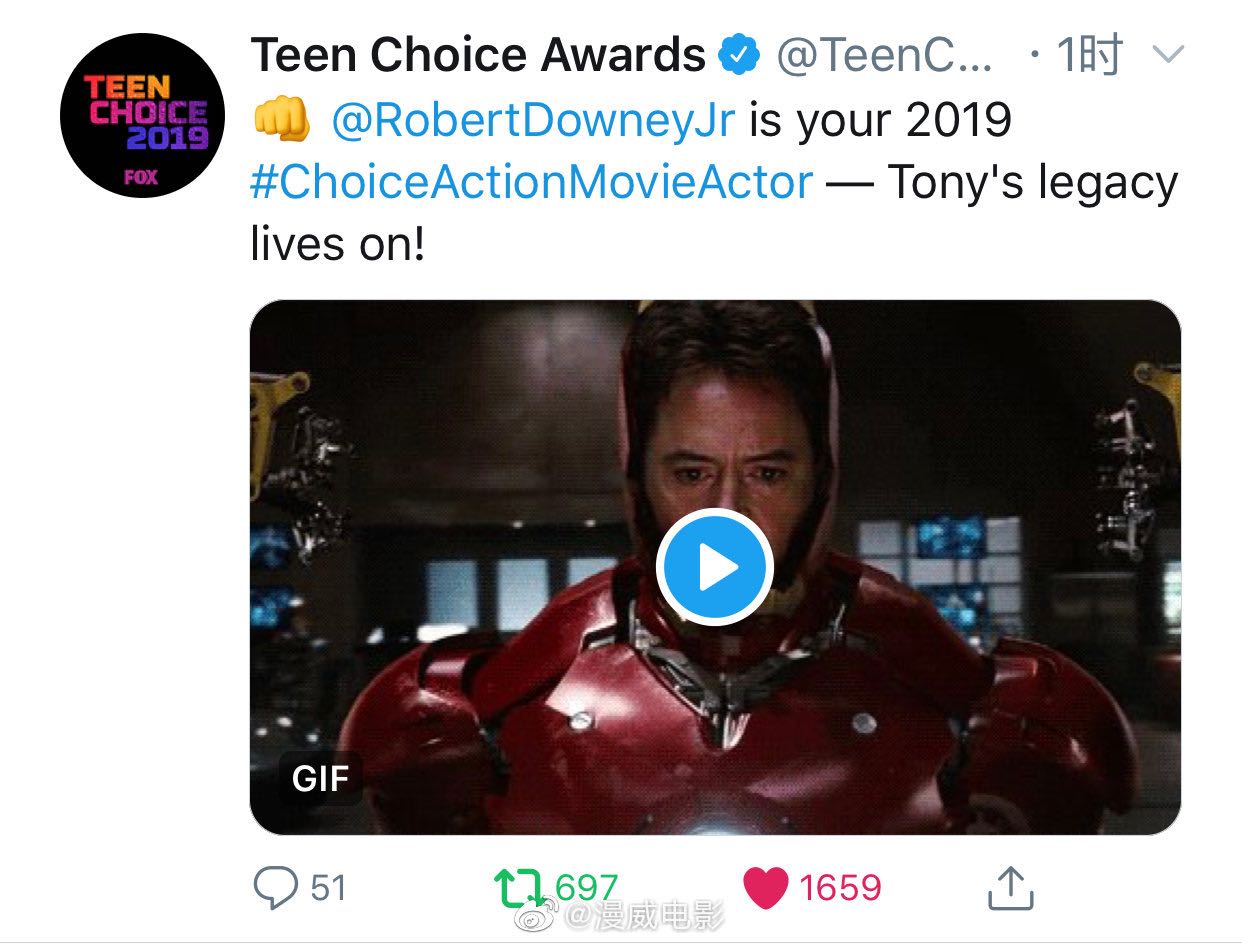Reply using the speech bubble icon
Image resolution: width=1242 pixels, height=945 pixels.
pos(274,887)
